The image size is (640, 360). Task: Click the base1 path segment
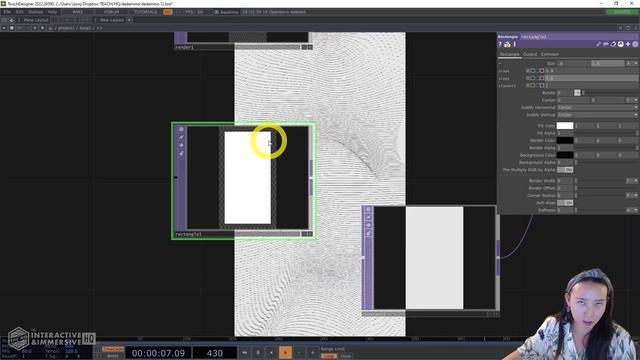coord(85,28)
